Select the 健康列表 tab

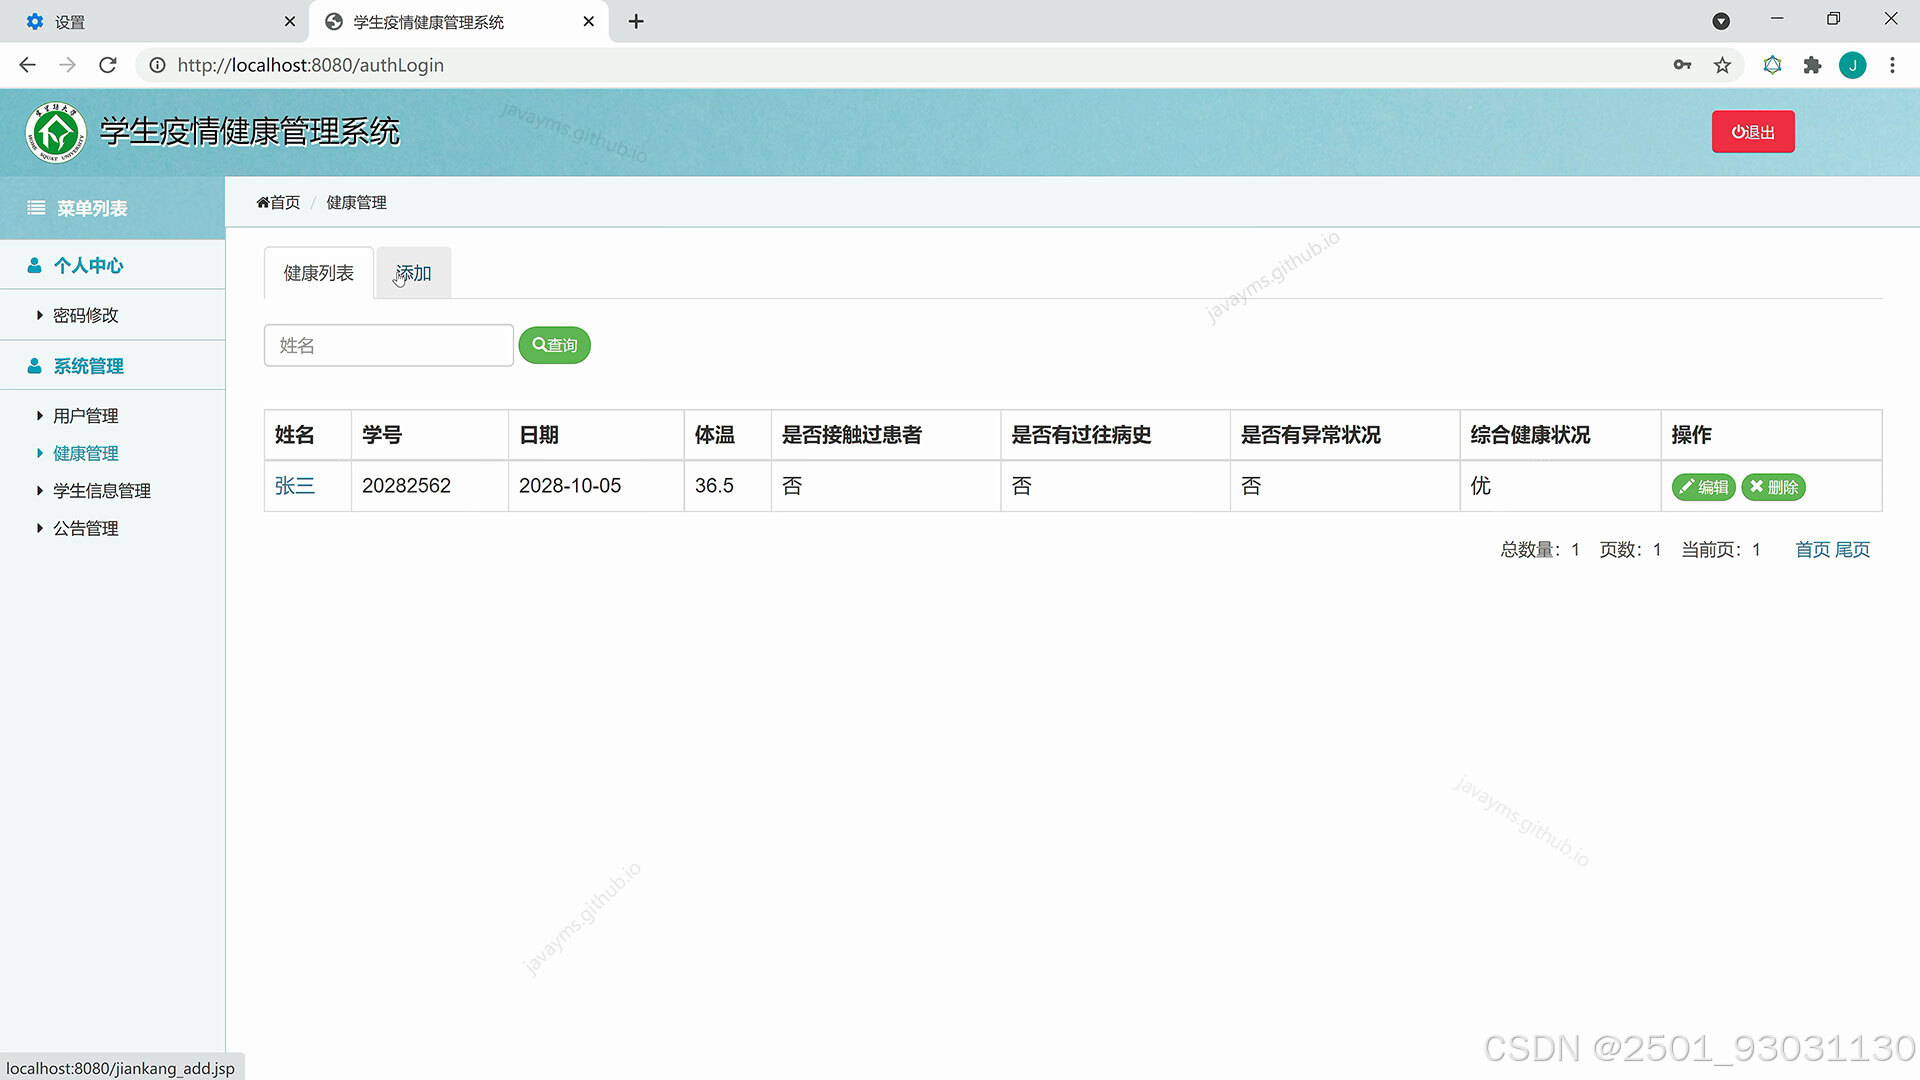coord(318,273)
